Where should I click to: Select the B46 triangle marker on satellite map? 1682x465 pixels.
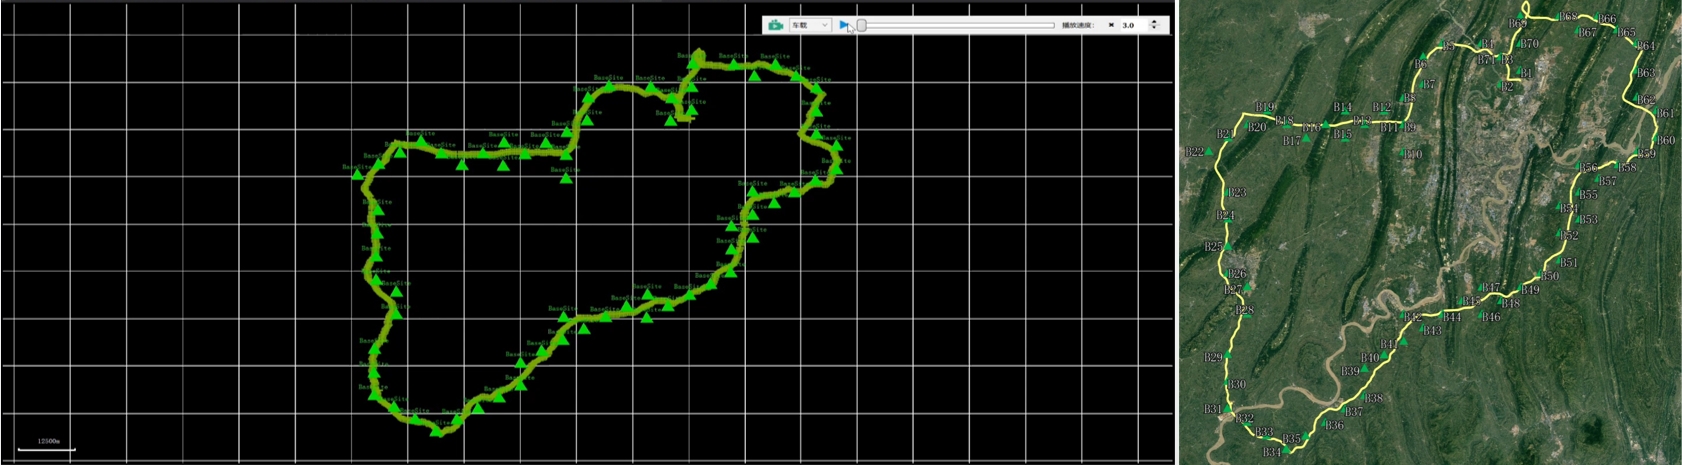point(1481,314)
